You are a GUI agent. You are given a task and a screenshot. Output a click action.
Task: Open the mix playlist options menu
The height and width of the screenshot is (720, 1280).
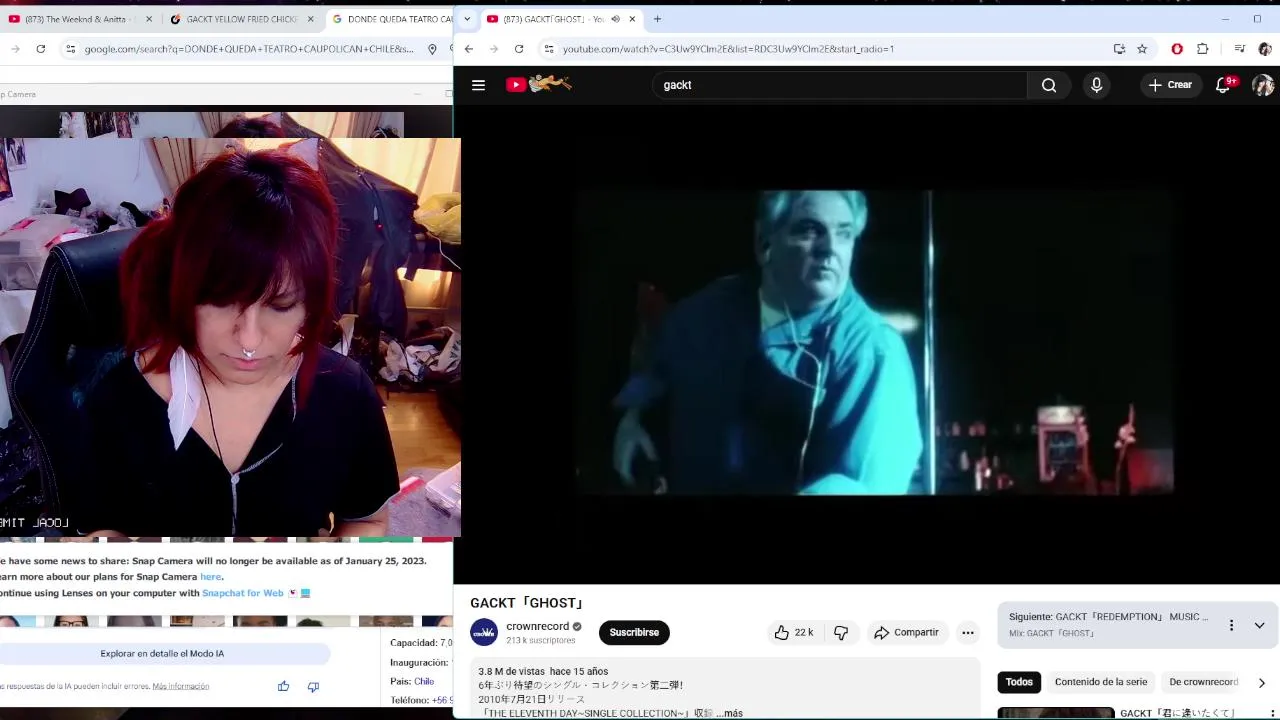[1231, 625]
